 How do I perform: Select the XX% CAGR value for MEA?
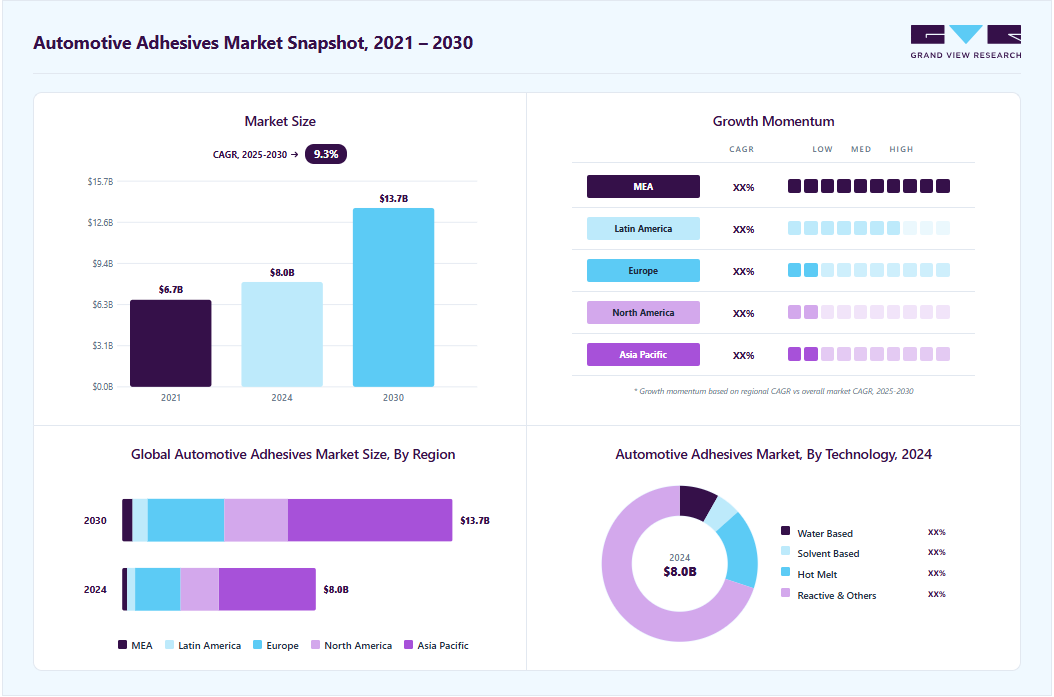pyautogui.click(x=743, y=188)
